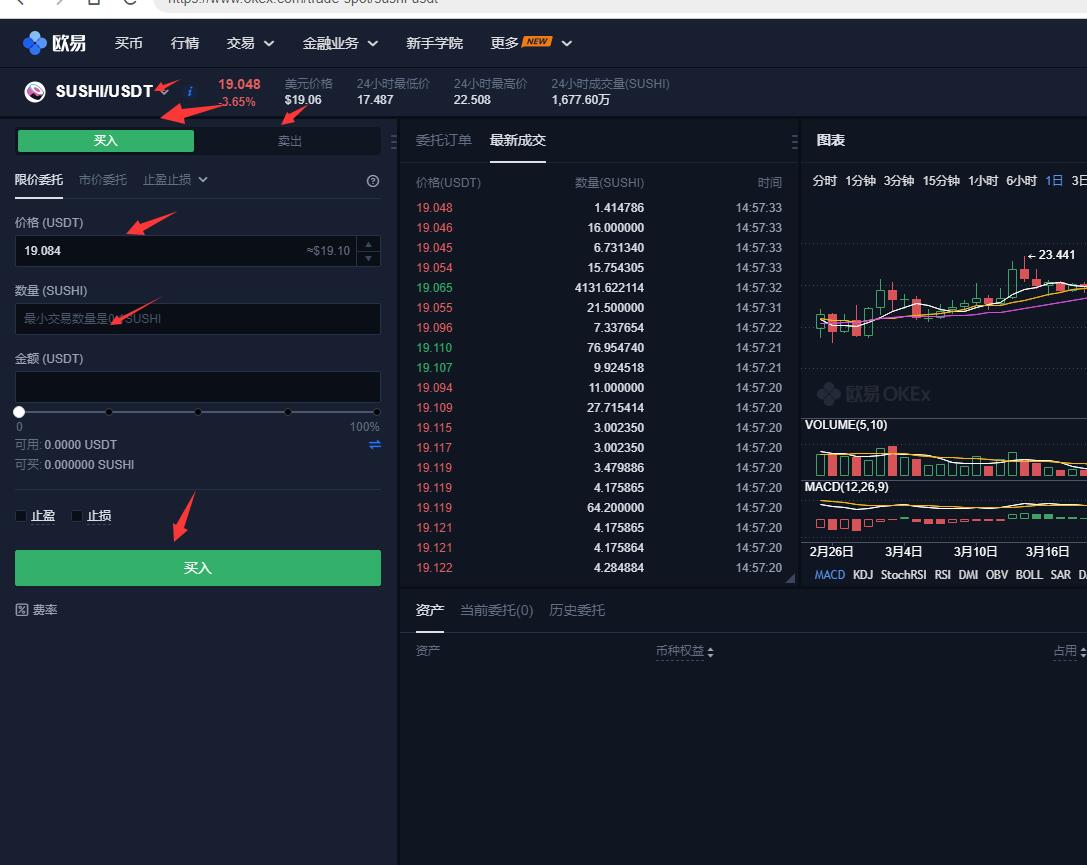Select 市价委托 market order tab
This screenshot has height=865, width=1087.
[103, 180]
